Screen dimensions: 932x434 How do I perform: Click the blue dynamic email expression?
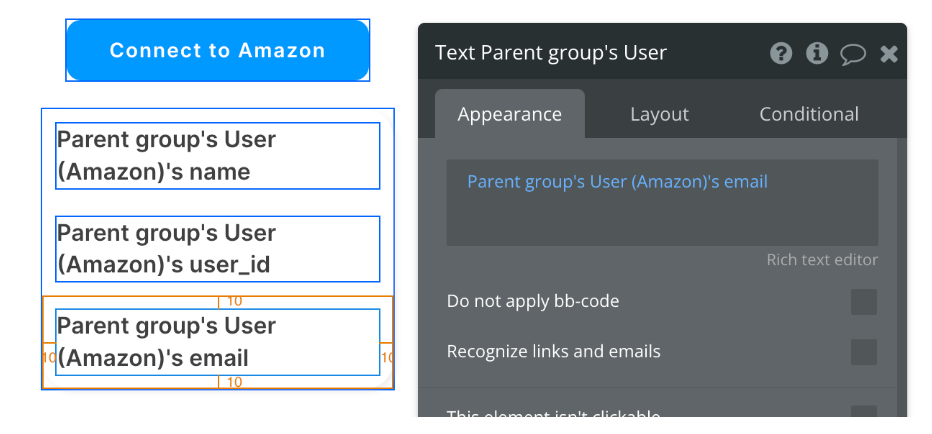pos(617,181)
